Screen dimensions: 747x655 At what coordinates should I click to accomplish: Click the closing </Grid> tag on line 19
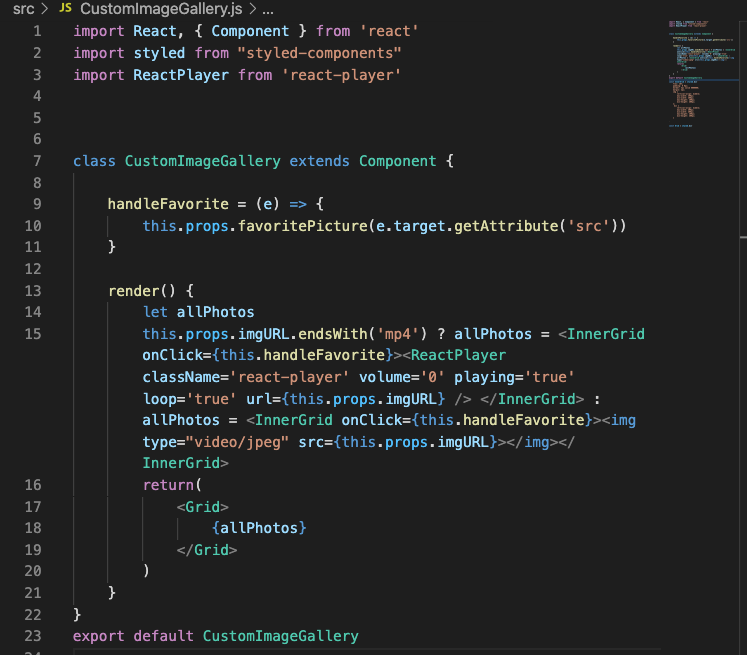coord(207,550)
